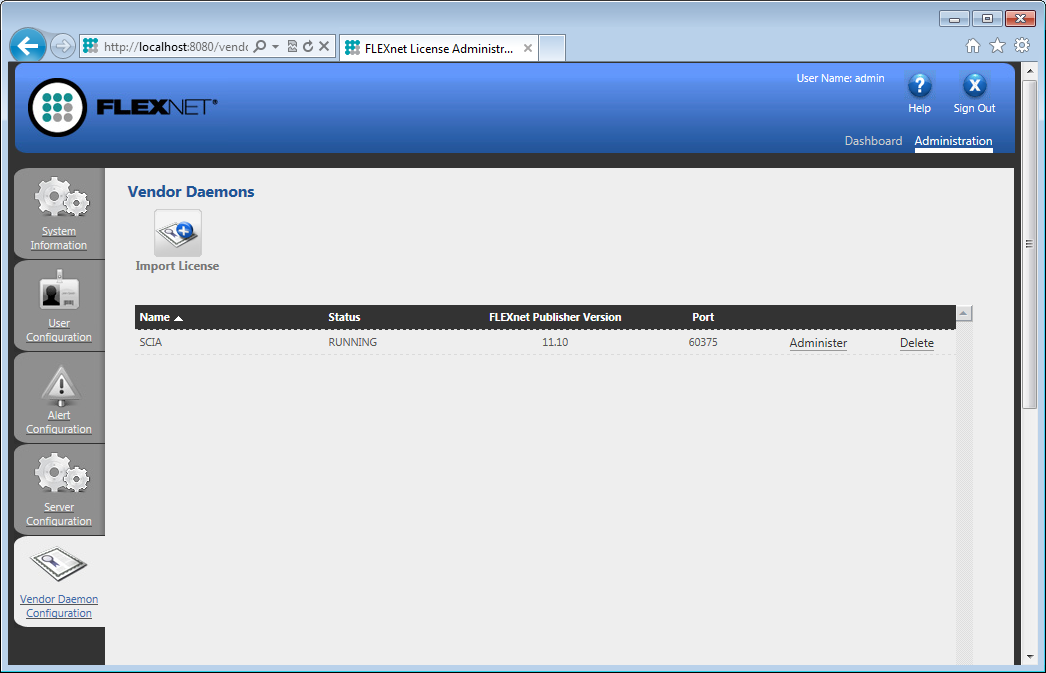Screen dimensions: 1046x673
Task: Close the browser window
Action: pos(1020,19)
